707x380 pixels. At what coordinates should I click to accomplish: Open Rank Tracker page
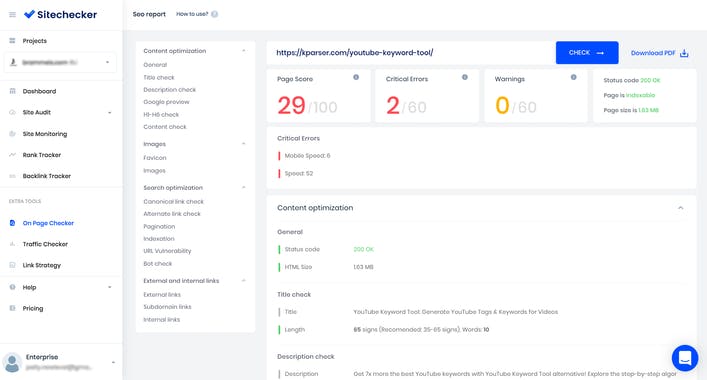click(x=41, y=155)
